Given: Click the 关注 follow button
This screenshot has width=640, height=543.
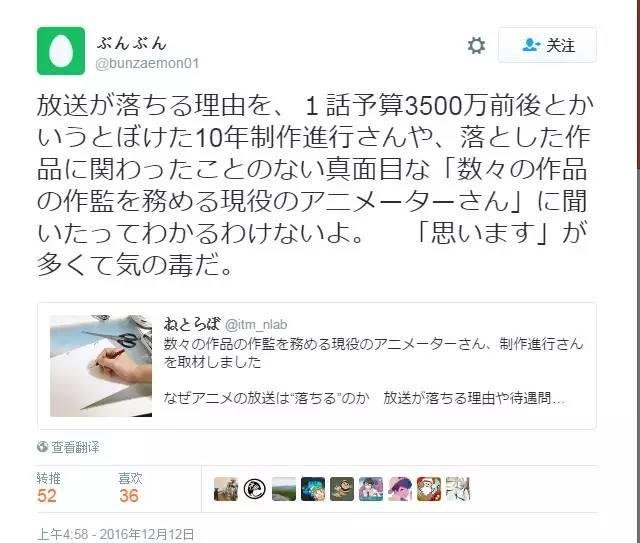Looking at the screenshot, I should pos(547,45).
